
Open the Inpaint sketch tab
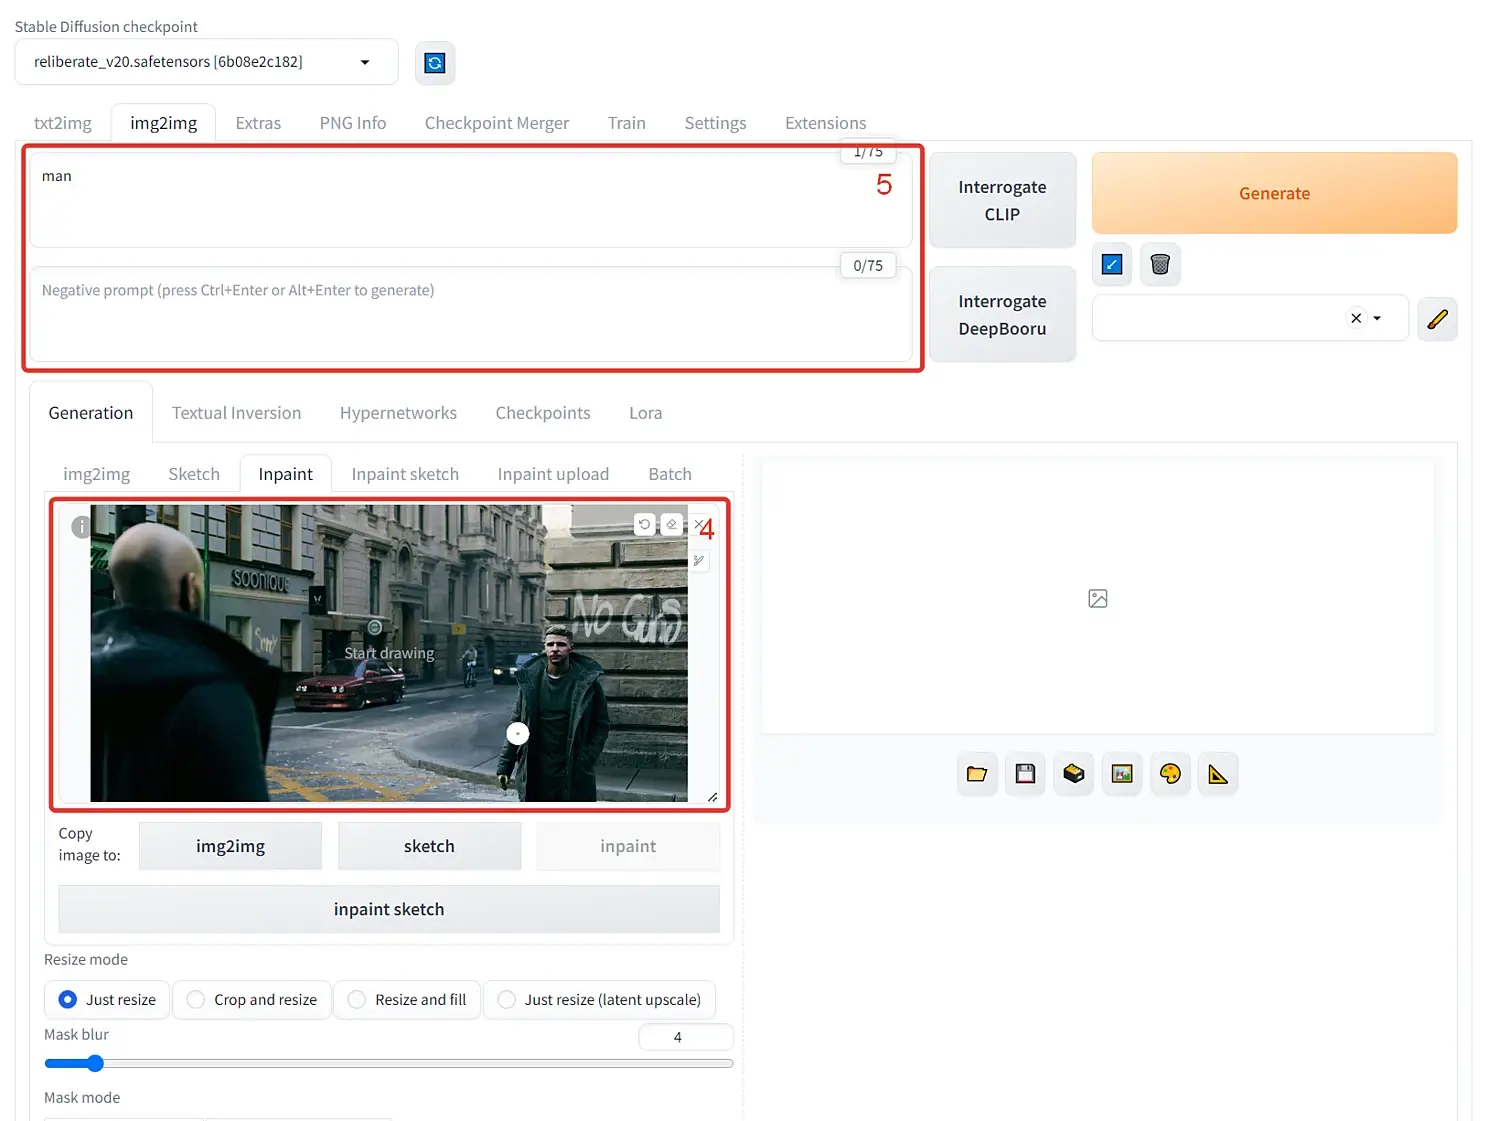[x=405, y=474]
